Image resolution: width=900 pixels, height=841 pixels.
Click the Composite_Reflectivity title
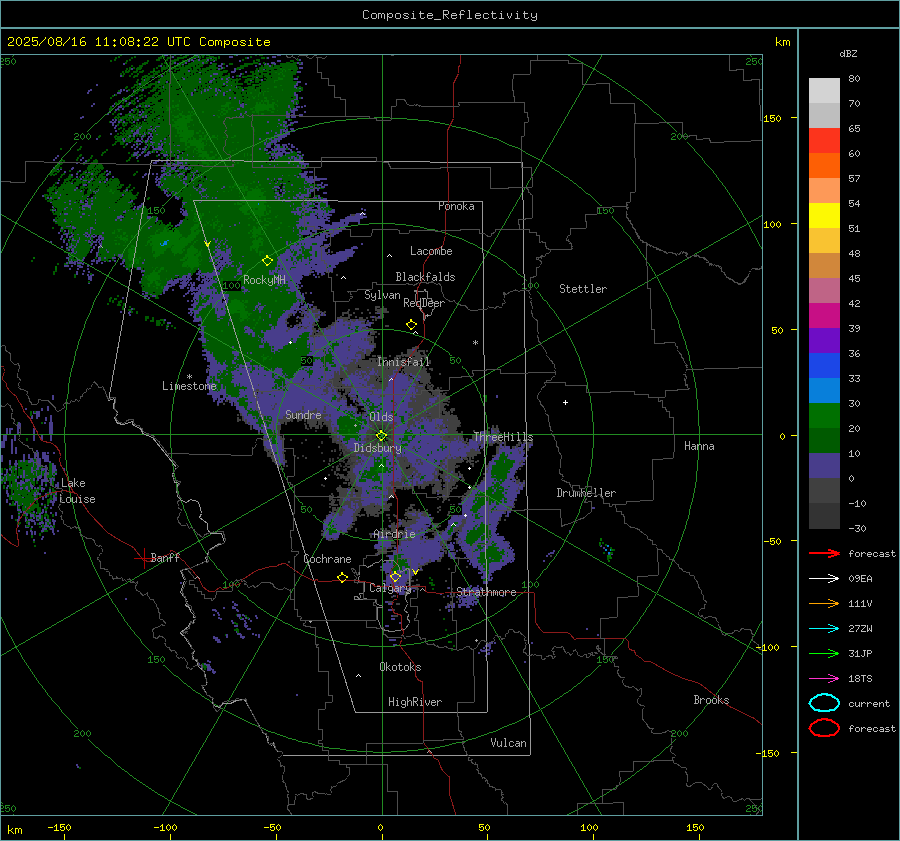click(x=450, y=15)
